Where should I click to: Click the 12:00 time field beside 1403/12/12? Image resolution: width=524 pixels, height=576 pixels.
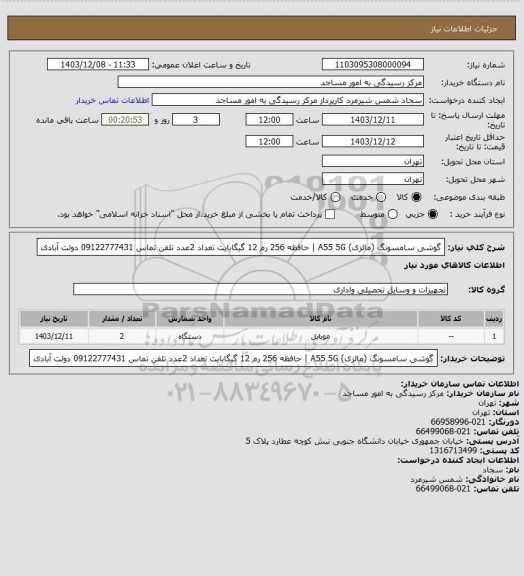coord(269,141)
